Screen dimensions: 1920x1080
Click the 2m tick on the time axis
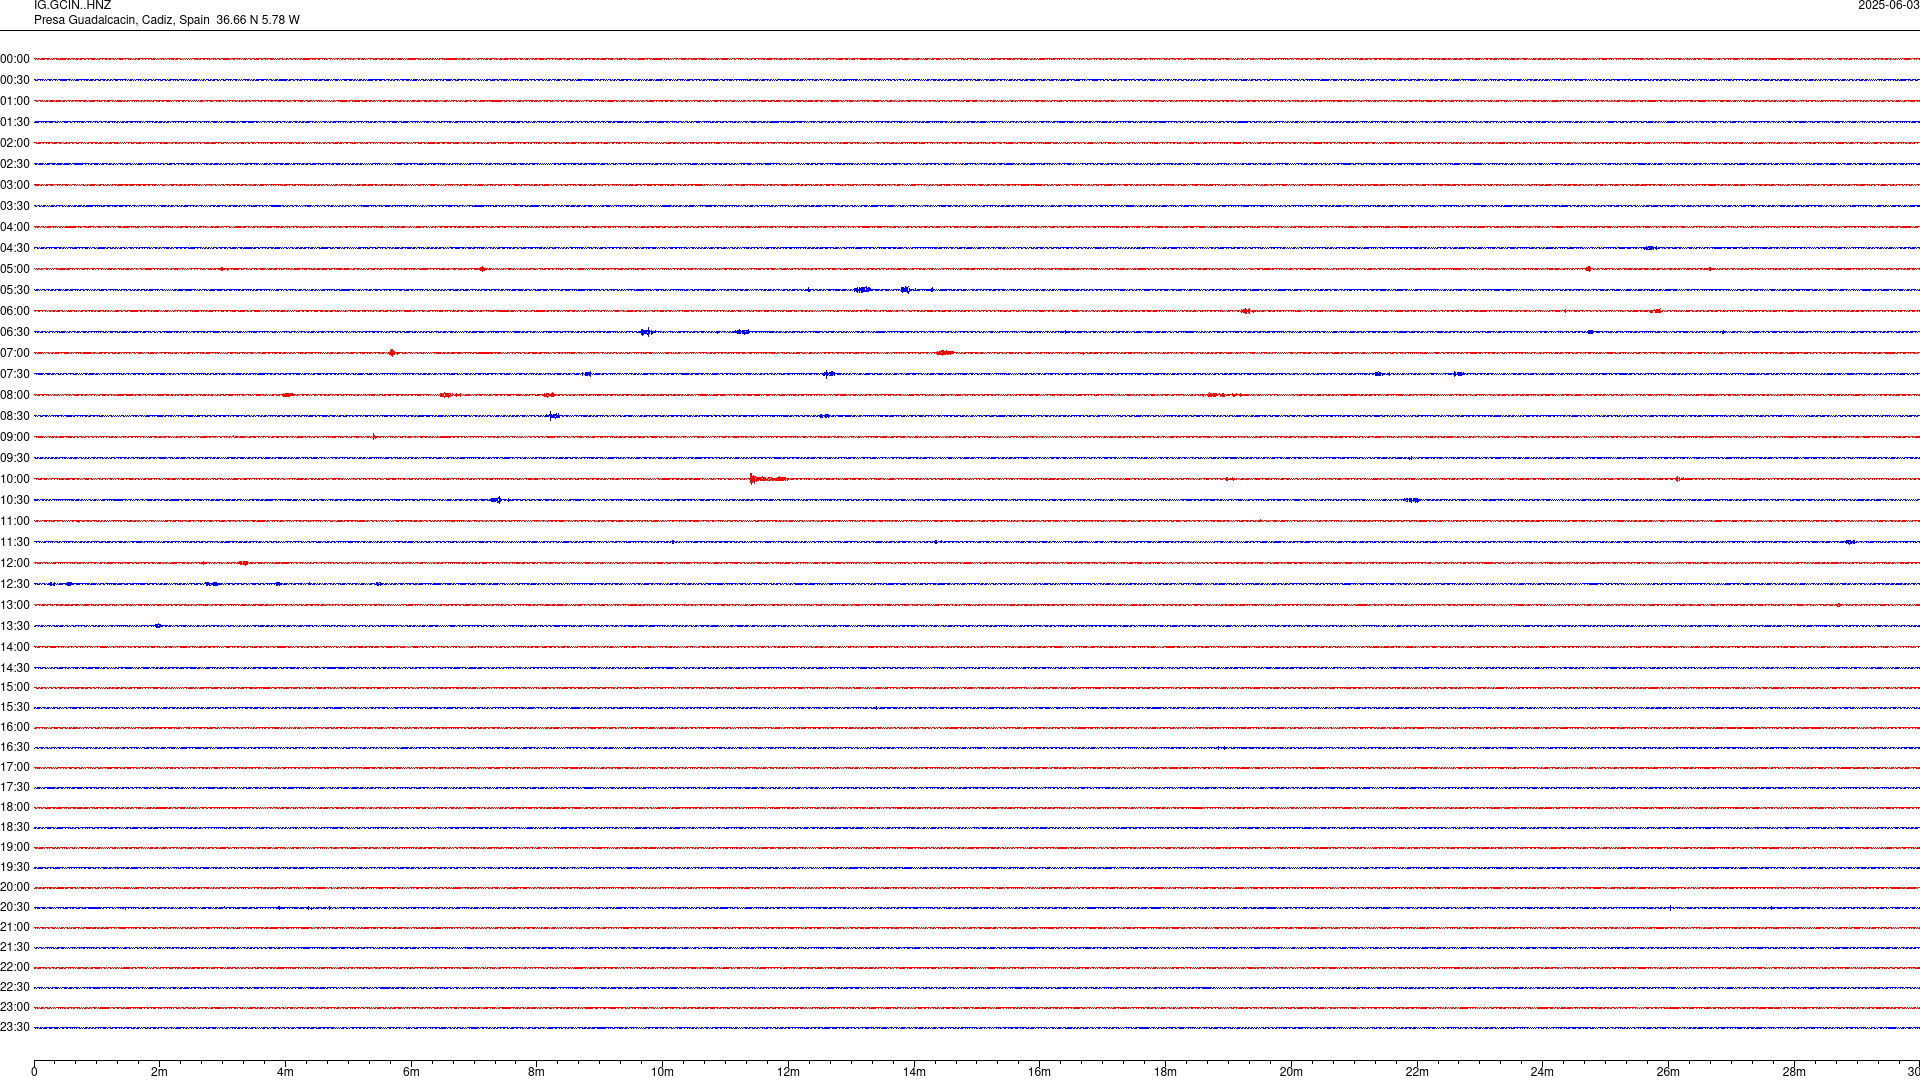160,1072
